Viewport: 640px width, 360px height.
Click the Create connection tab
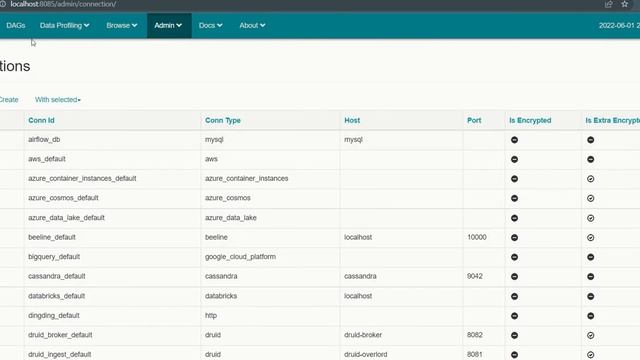[x=9, y=100]
